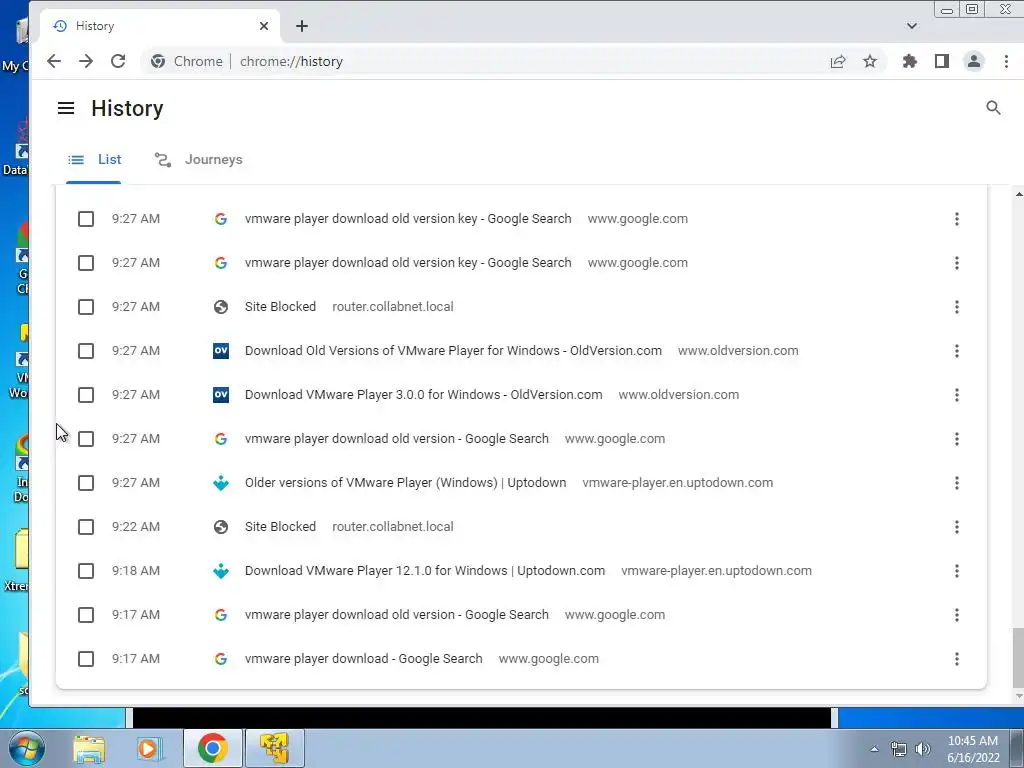
Task: Share this page icon in address bar
Action: (x=838, y=61)
